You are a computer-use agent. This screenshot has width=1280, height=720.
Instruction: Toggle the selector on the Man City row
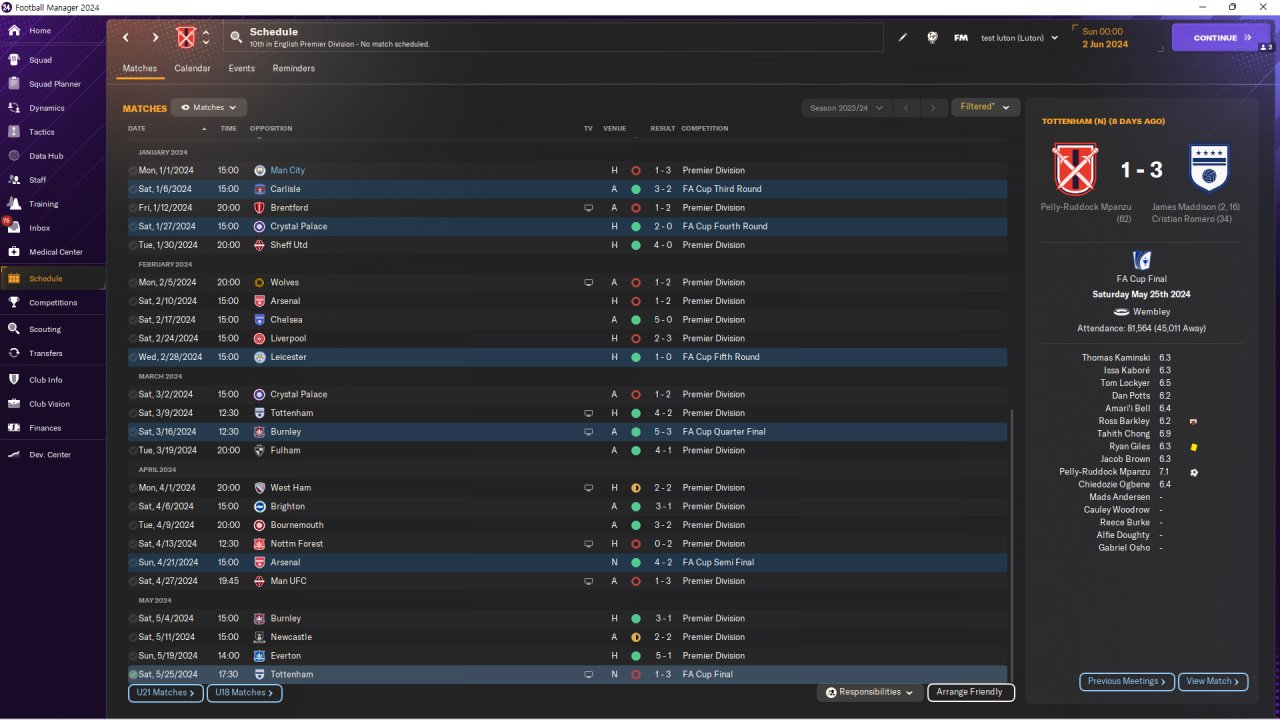point(133,171)
